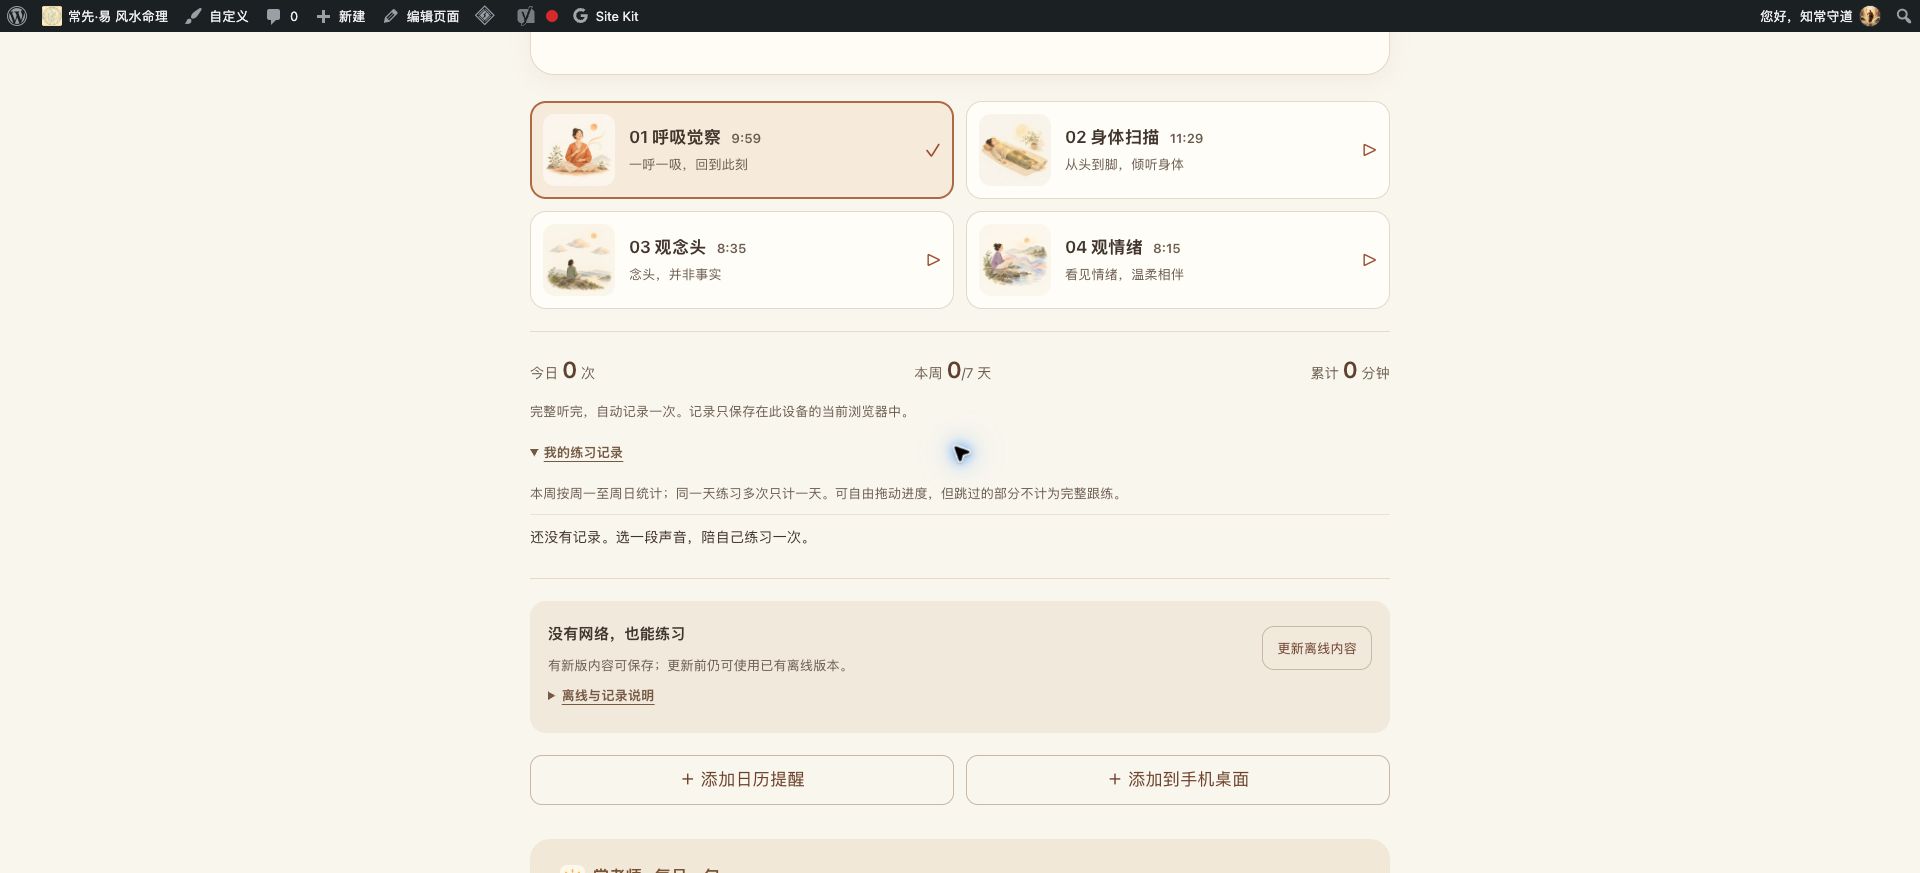1920x873 pixels.
Task: Click the 04 观情绪 title text
Action: pos(1104,248)
